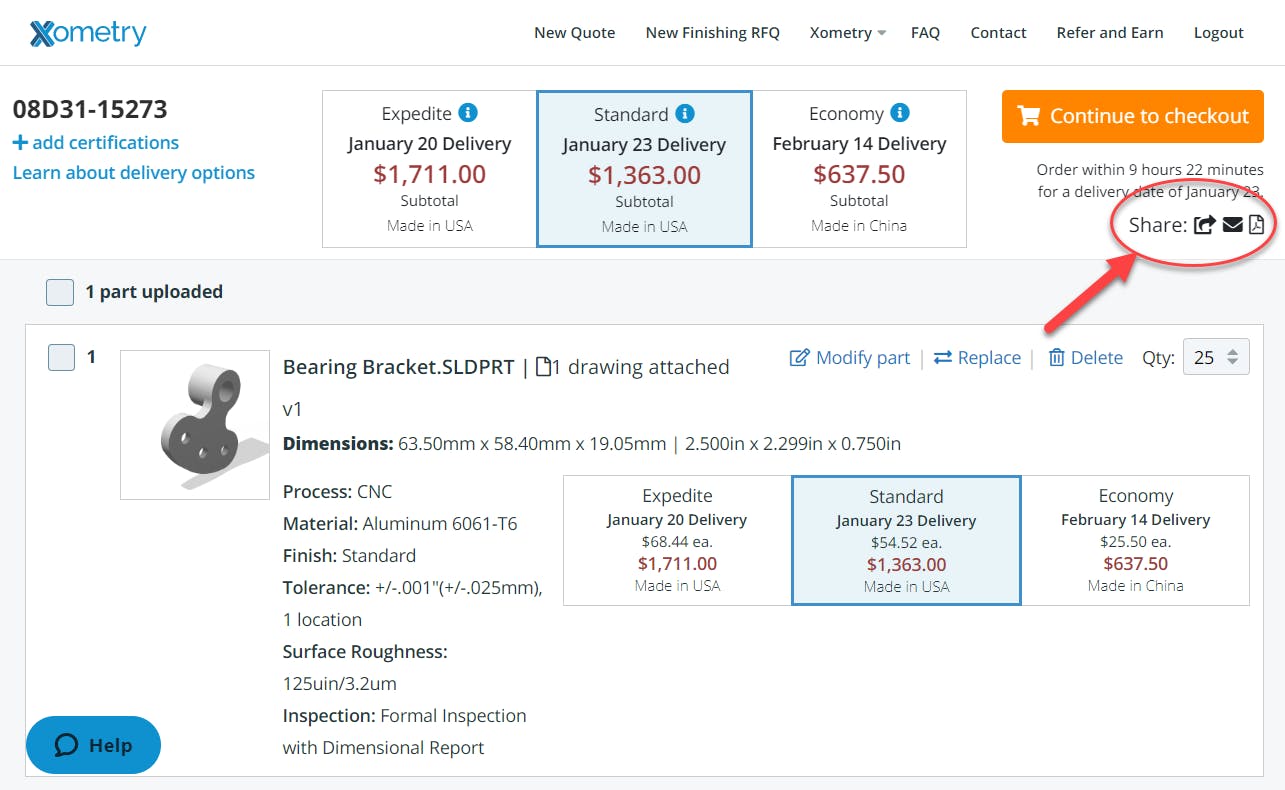Download the quote as PDF icon
The height and width of the screenshot is (790, 1285).
[1256, 225]
